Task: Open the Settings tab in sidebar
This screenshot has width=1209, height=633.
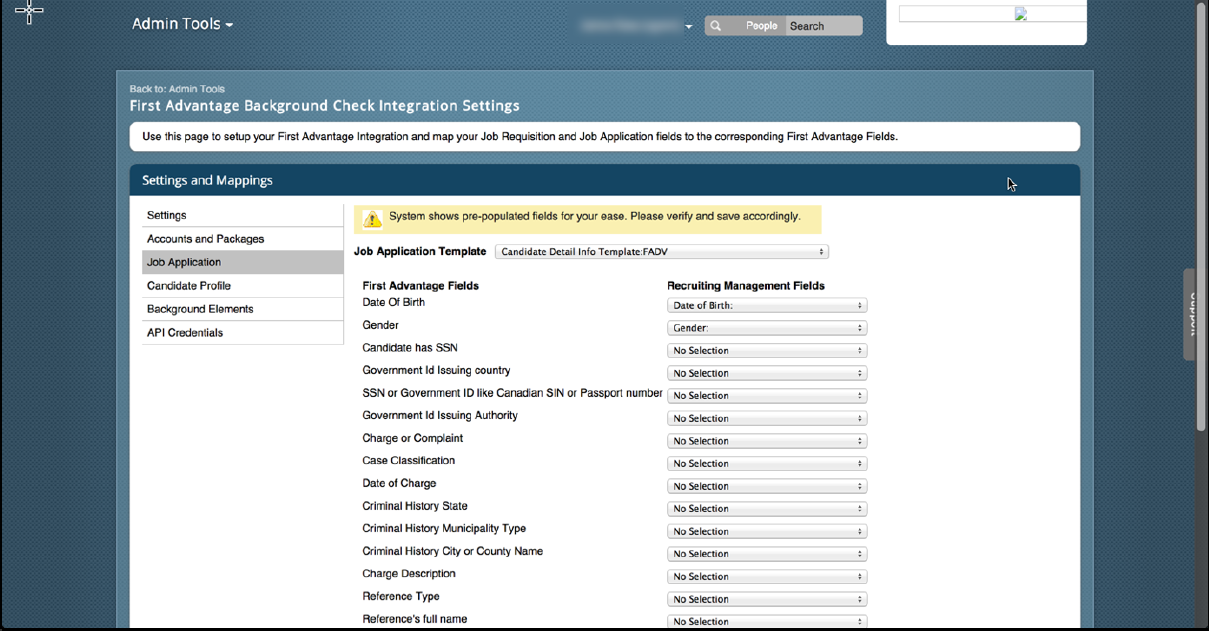Action: click(243, 215)
